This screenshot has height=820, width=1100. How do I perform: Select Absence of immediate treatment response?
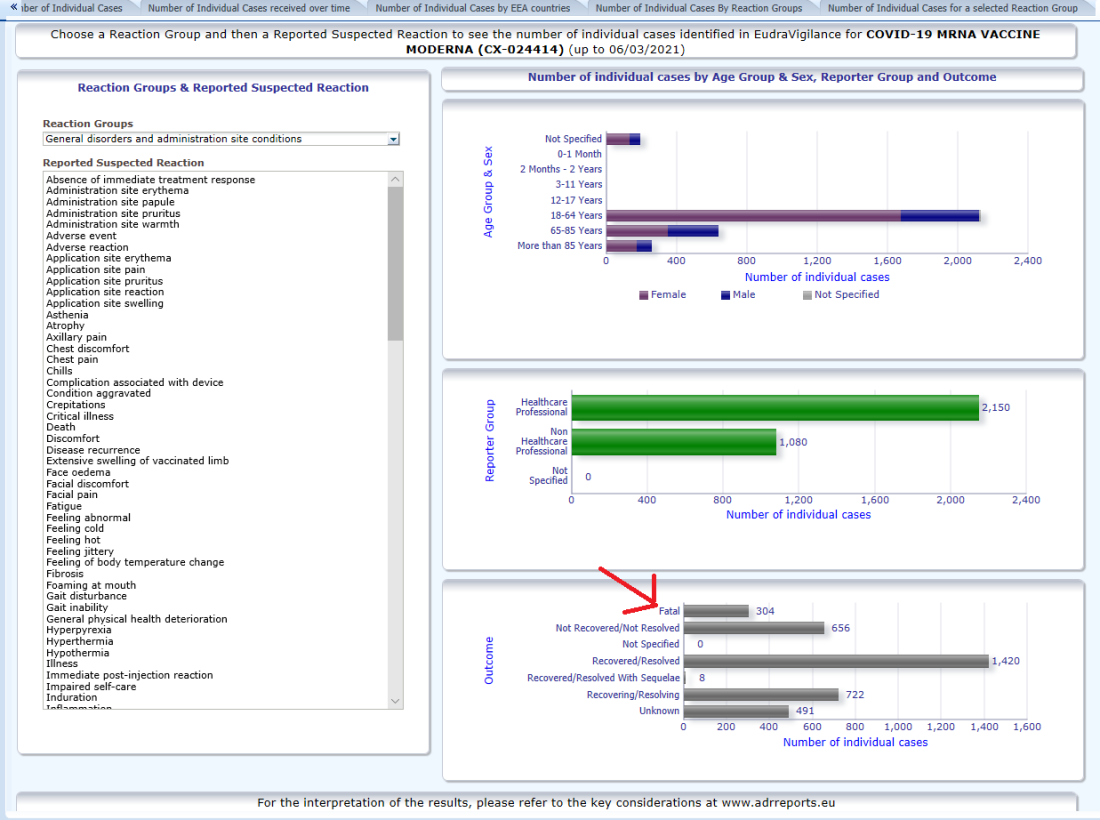point(151,180)
